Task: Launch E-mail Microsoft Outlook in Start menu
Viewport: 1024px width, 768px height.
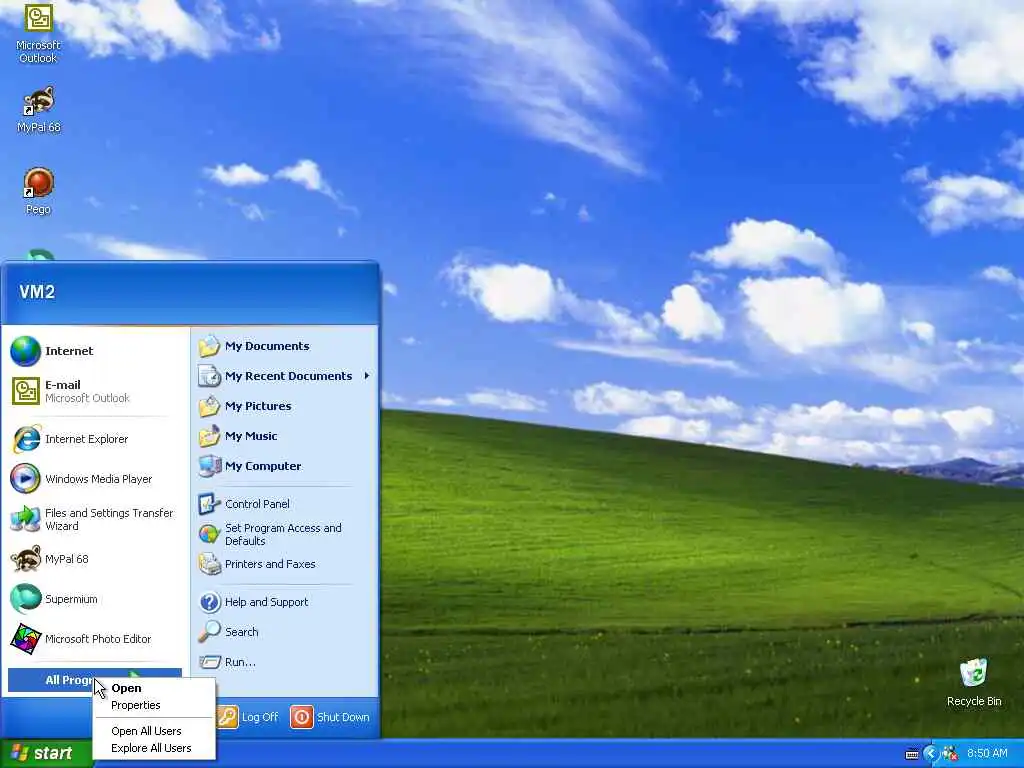Action: (x=95, y=391)
